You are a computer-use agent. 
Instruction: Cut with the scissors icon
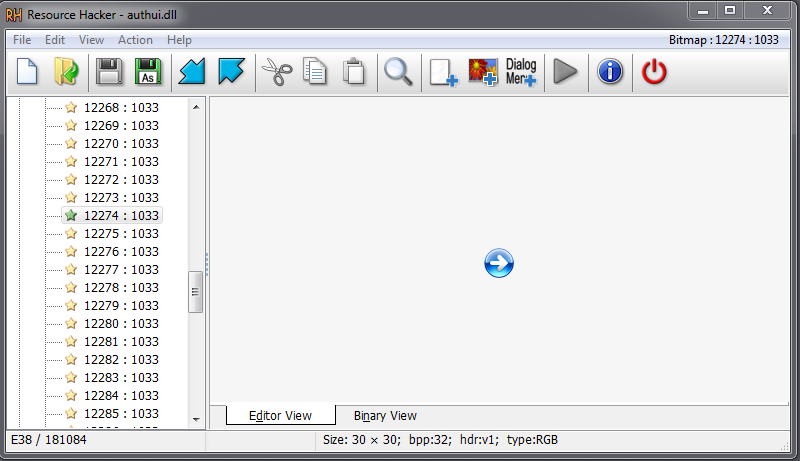(277, 71)
